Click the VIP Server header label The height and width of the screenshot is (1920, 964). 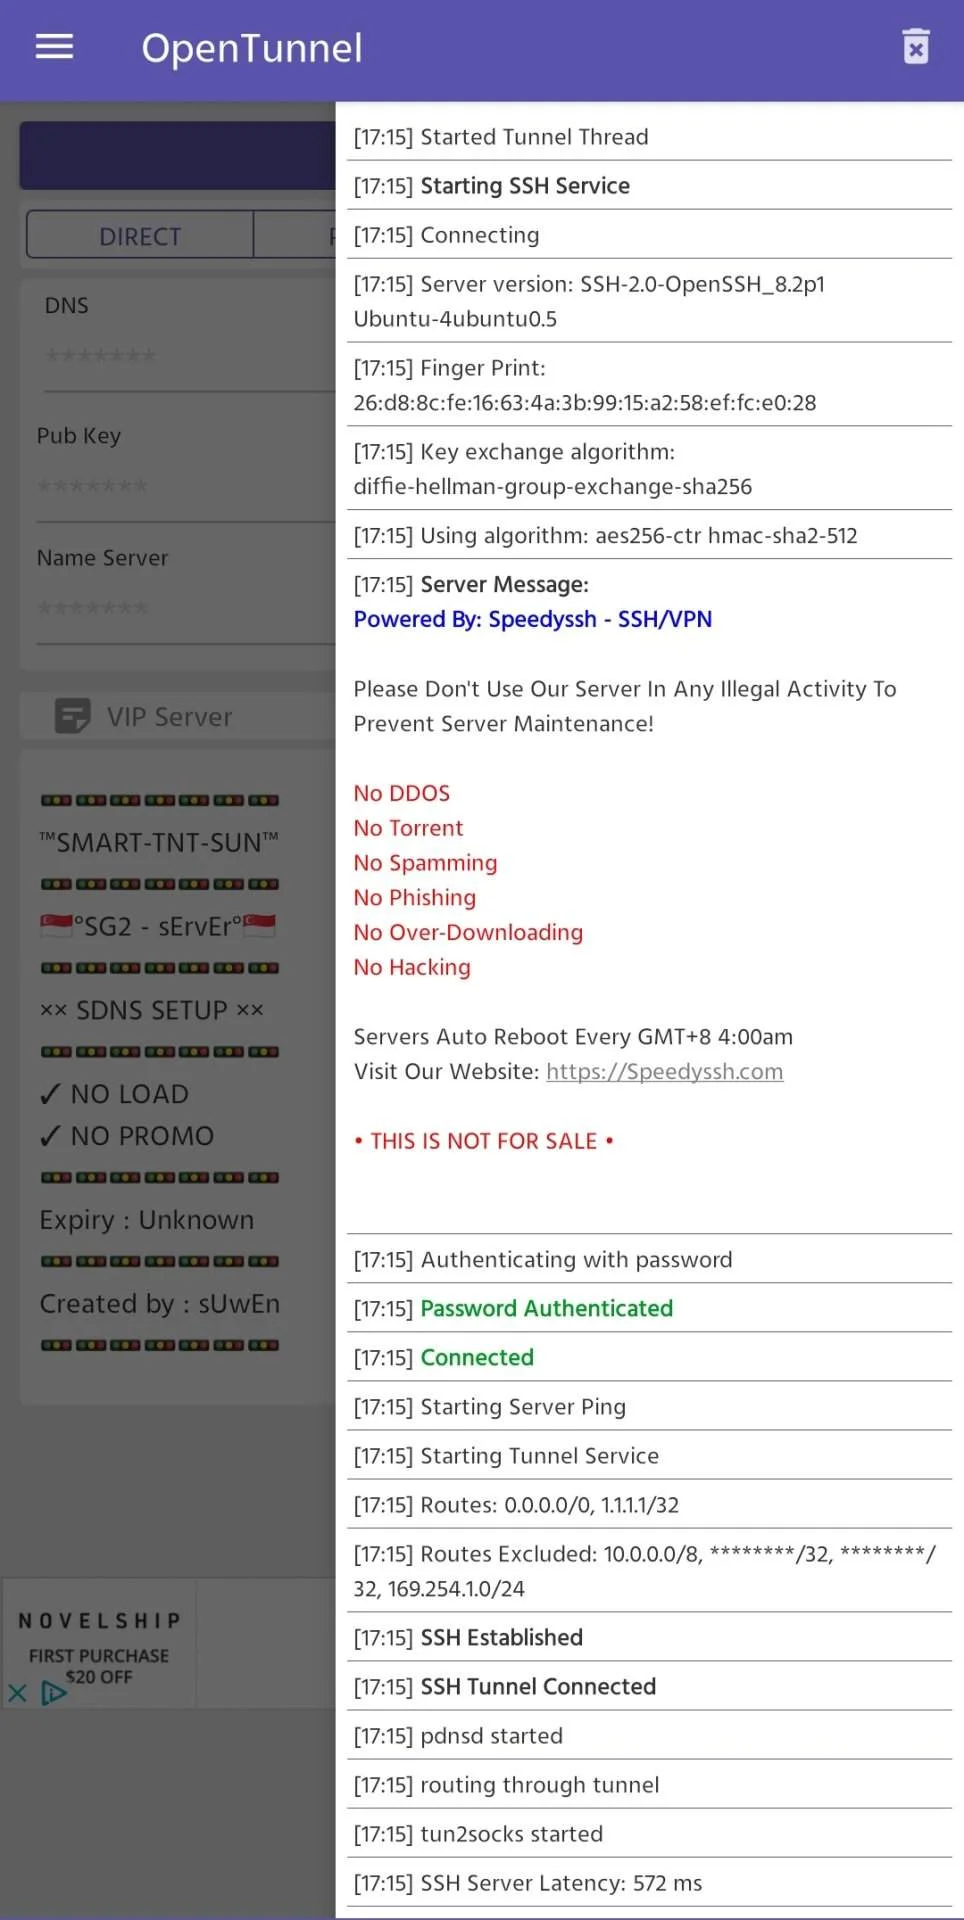coord(169,717)
